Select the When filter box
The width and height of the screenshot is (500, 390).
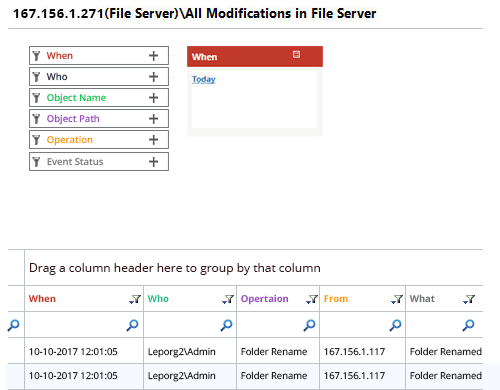click(x=99, y=56)
